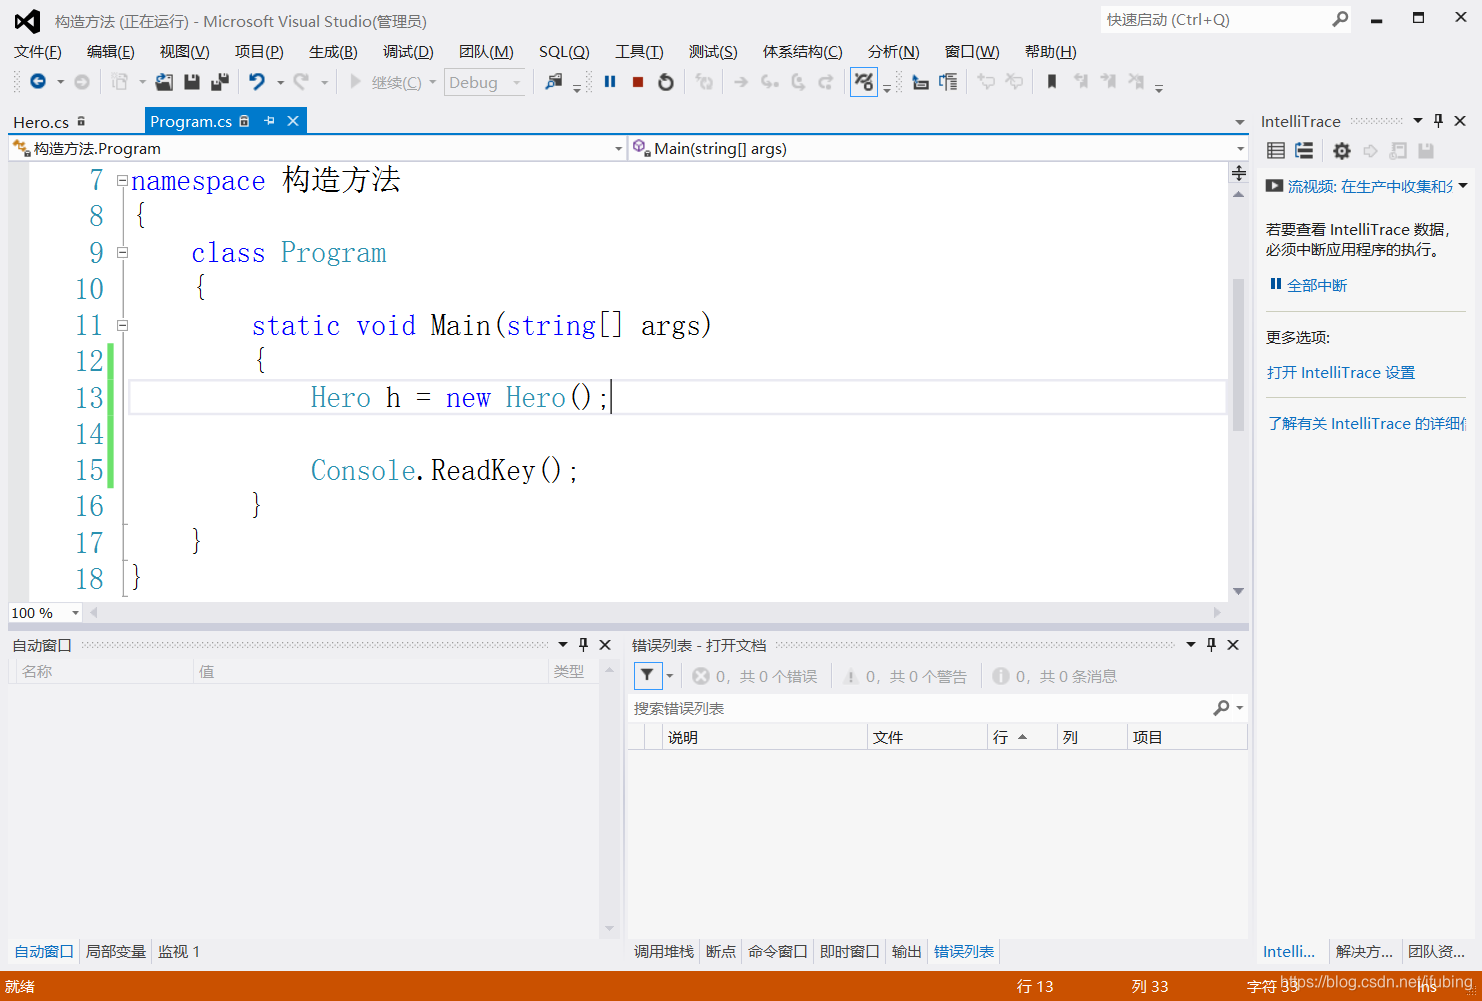Click the Open File toolbar icon
The image size is (1482, 1001).
164,82
